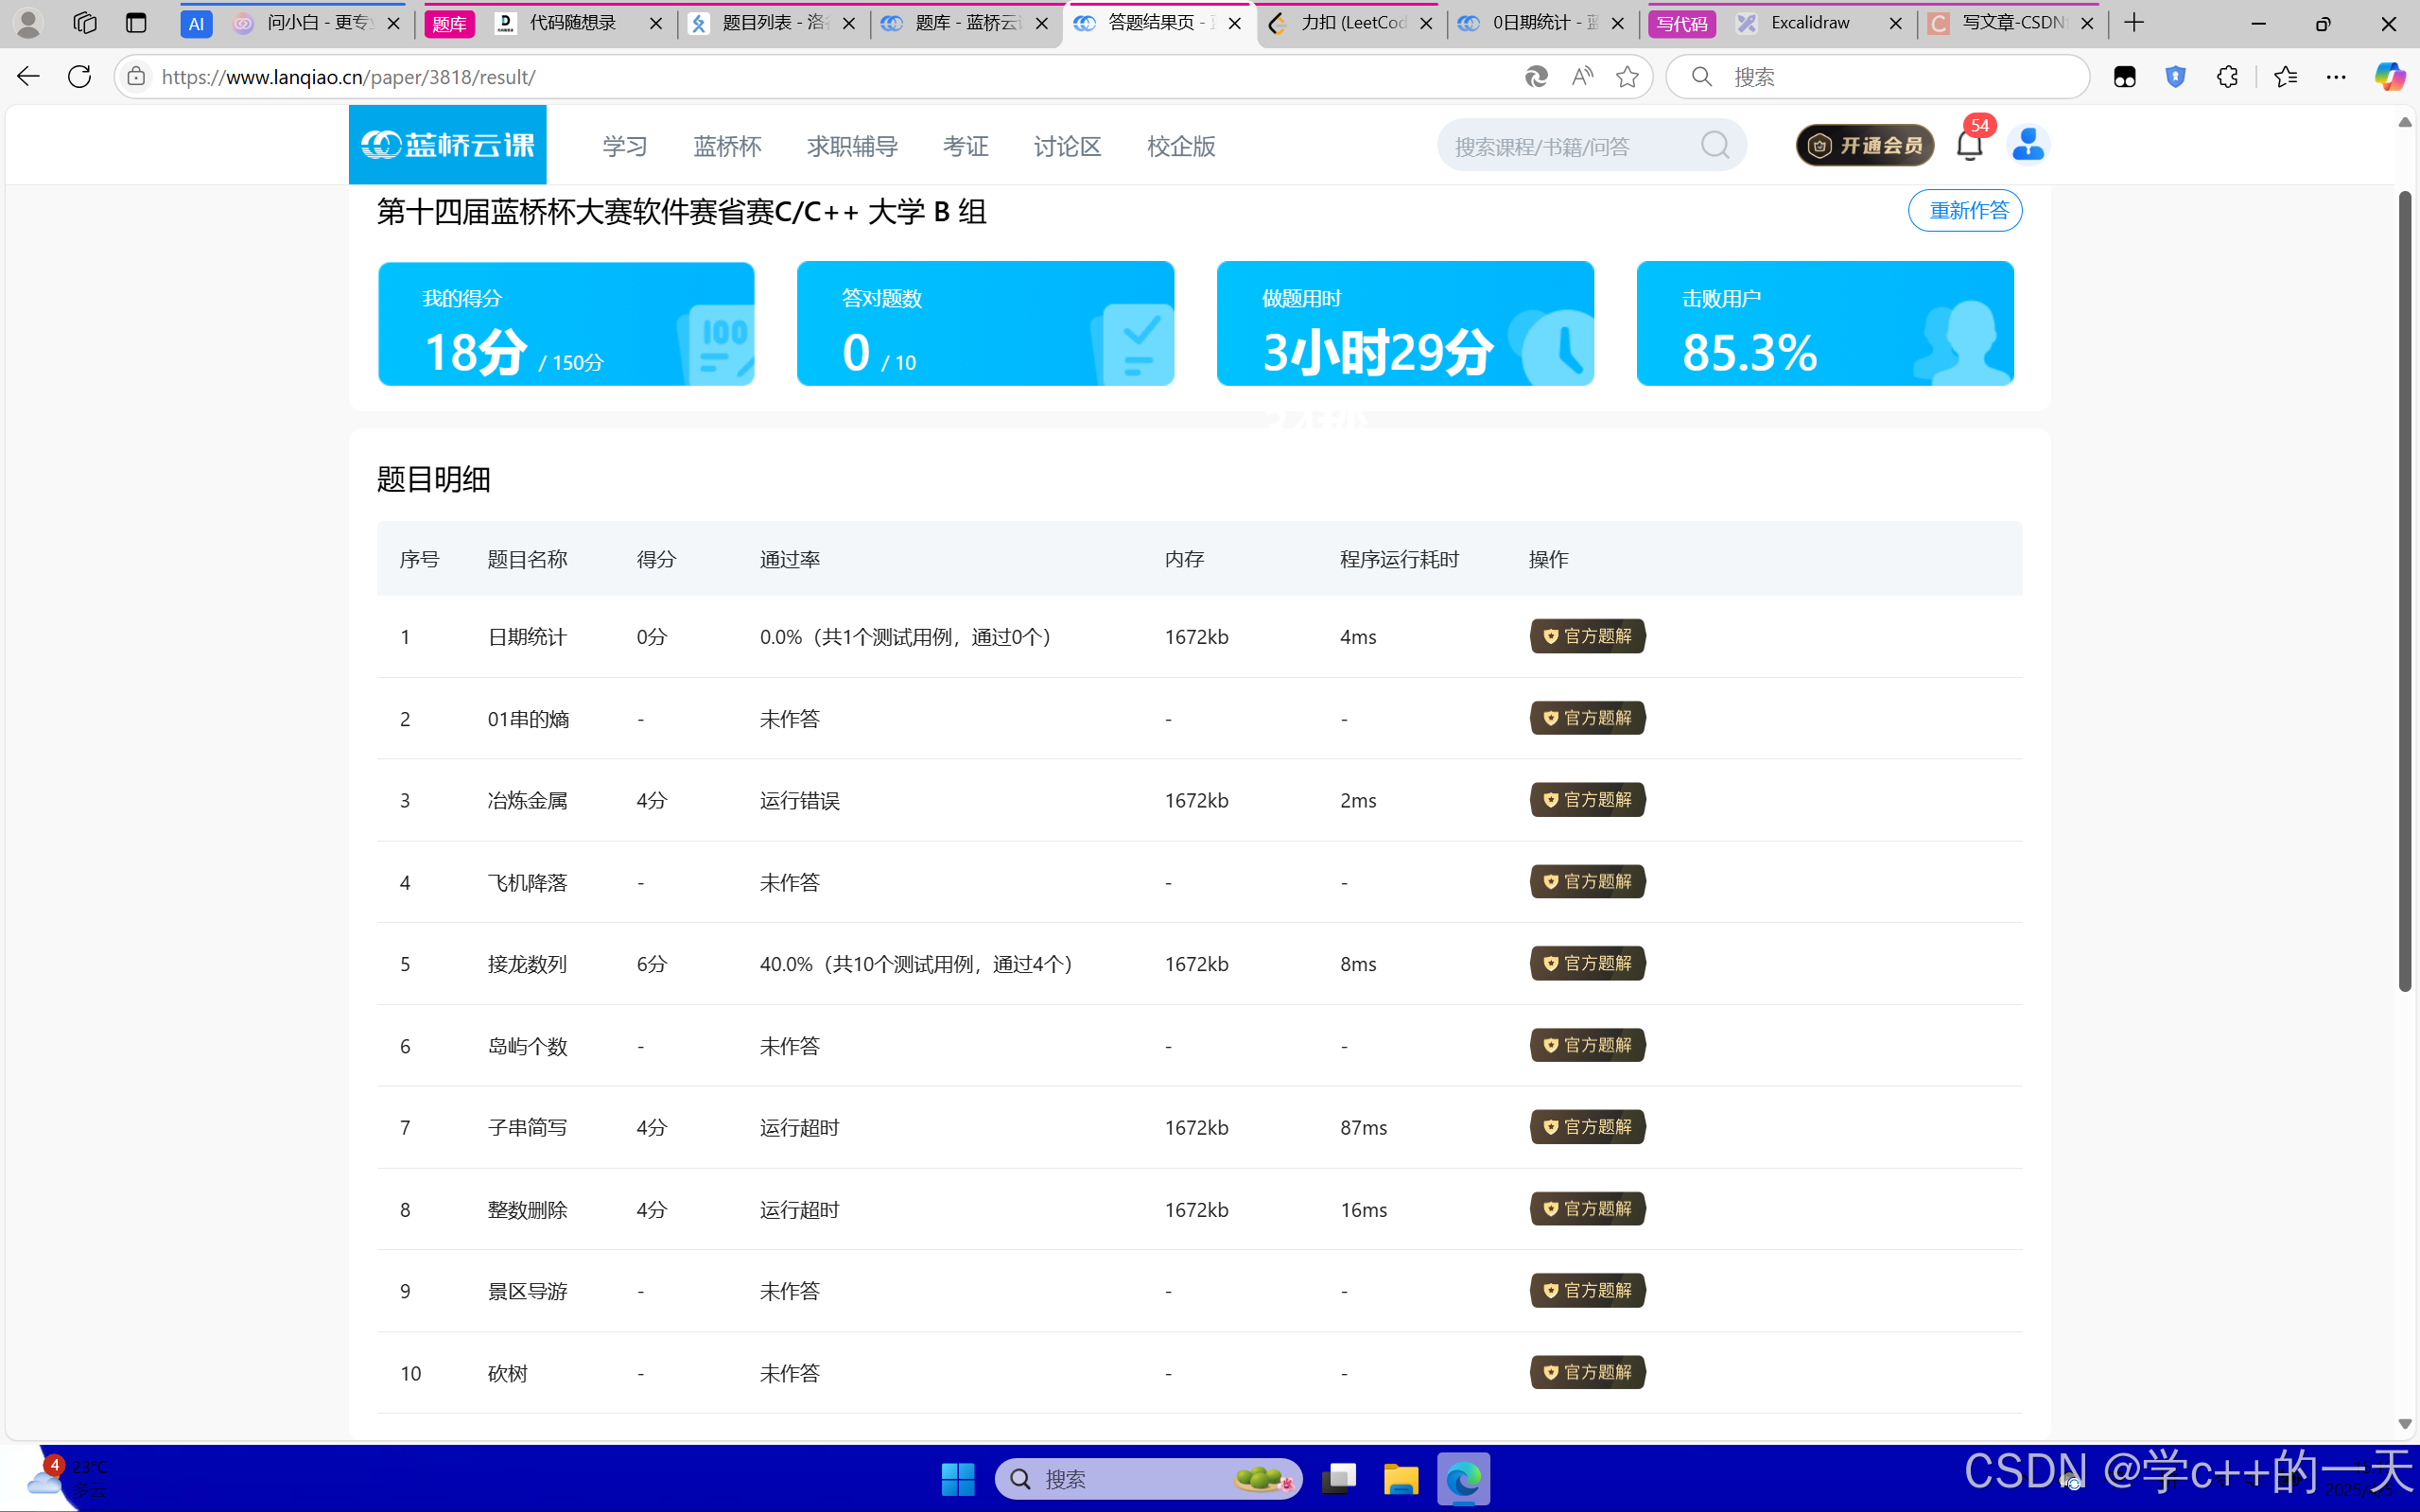Click the 开通会员 button

[1865, 146]
